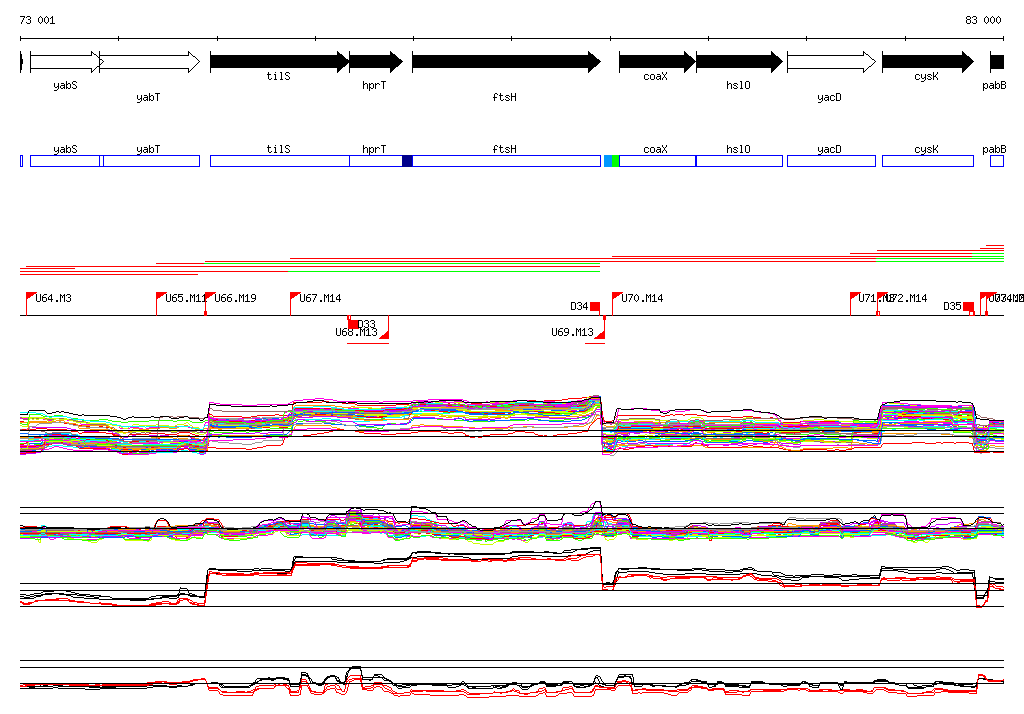Click the U69.M13 reverse-strand flag marker
Screen dimensions: 1024x714
(x=600, y=334)
